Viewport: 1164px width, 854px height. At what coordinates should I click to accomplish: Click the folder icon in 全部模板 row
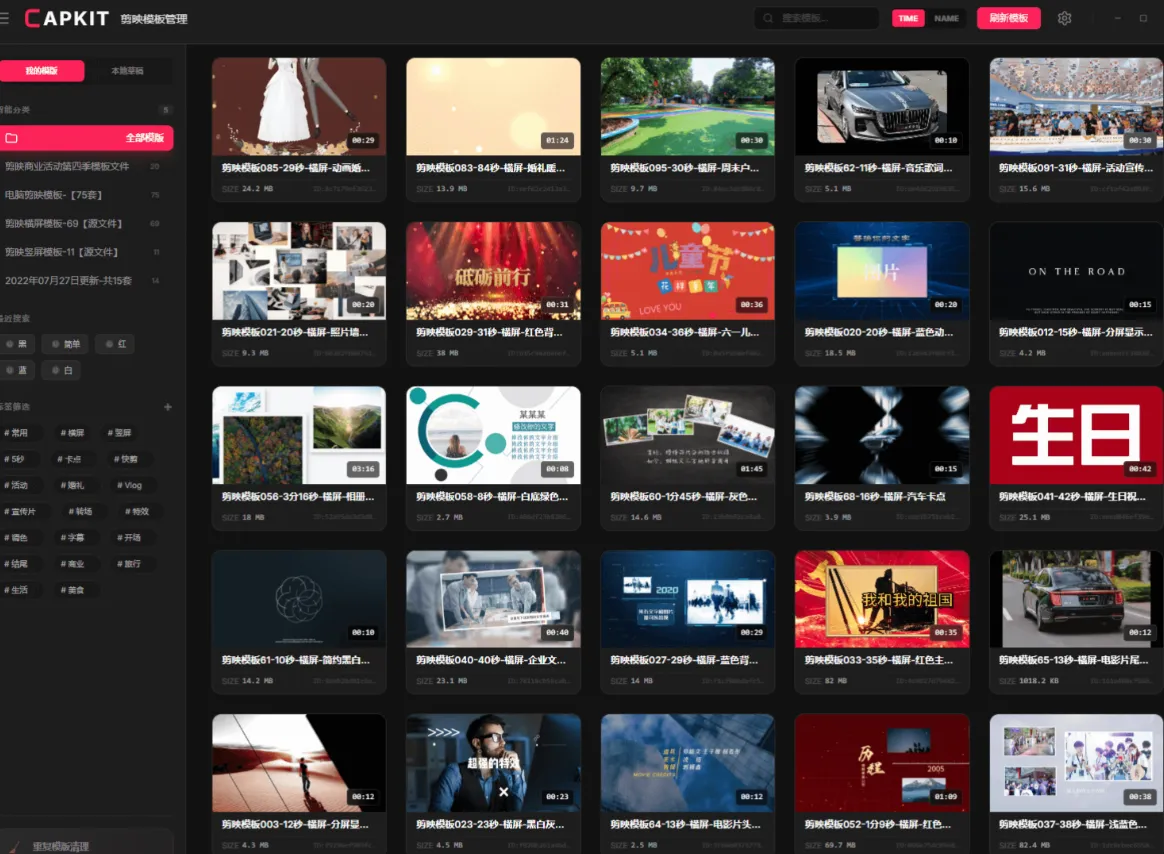pos(11,138)
